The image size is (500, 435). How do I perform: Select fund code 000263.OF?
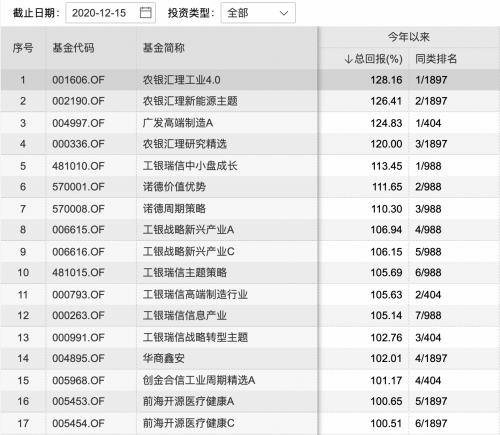[78, 316]
